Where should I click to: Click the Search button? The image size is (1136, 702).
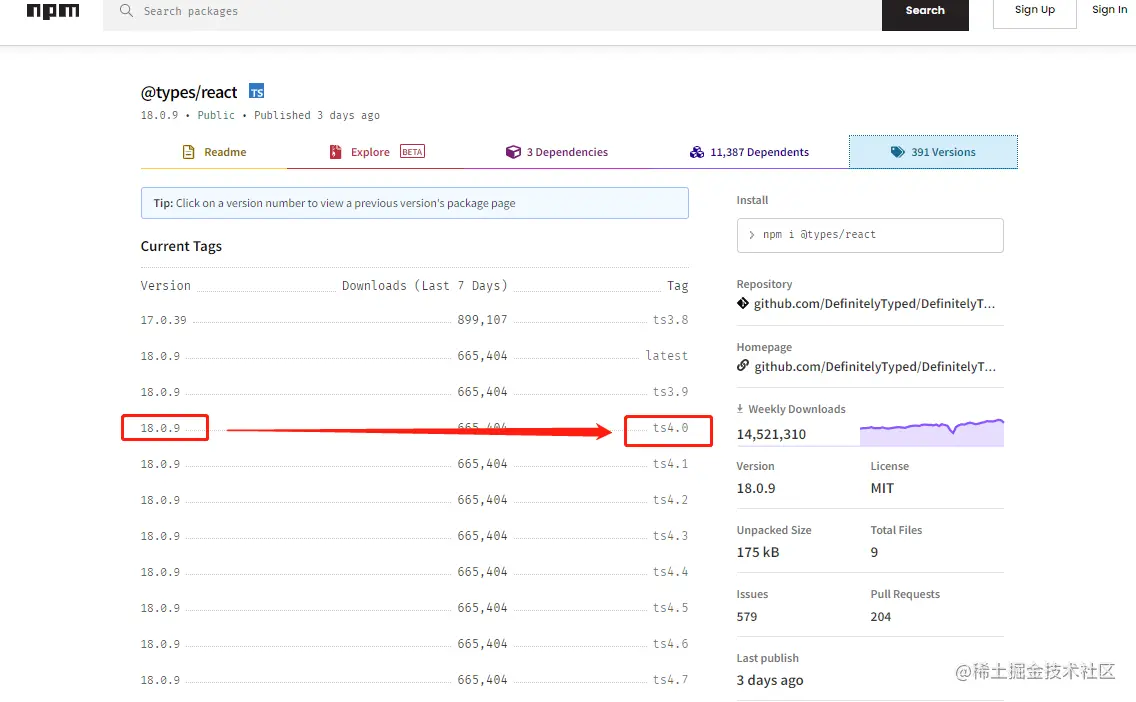tap(925, 12)
